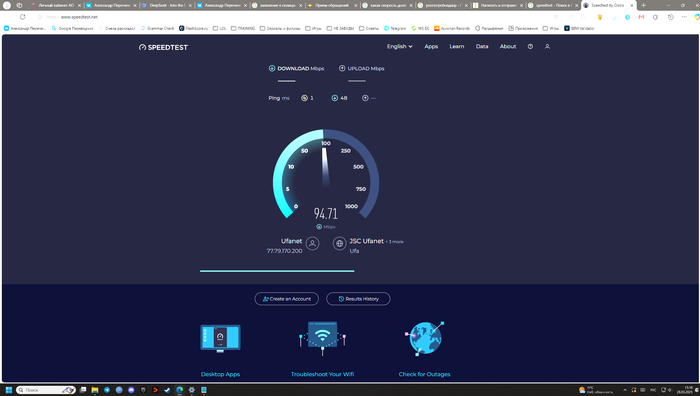The height and width of the screenshot is (396, 700).
Task: Expand the Советы bookmarks folder
Action: coord(369,28)
